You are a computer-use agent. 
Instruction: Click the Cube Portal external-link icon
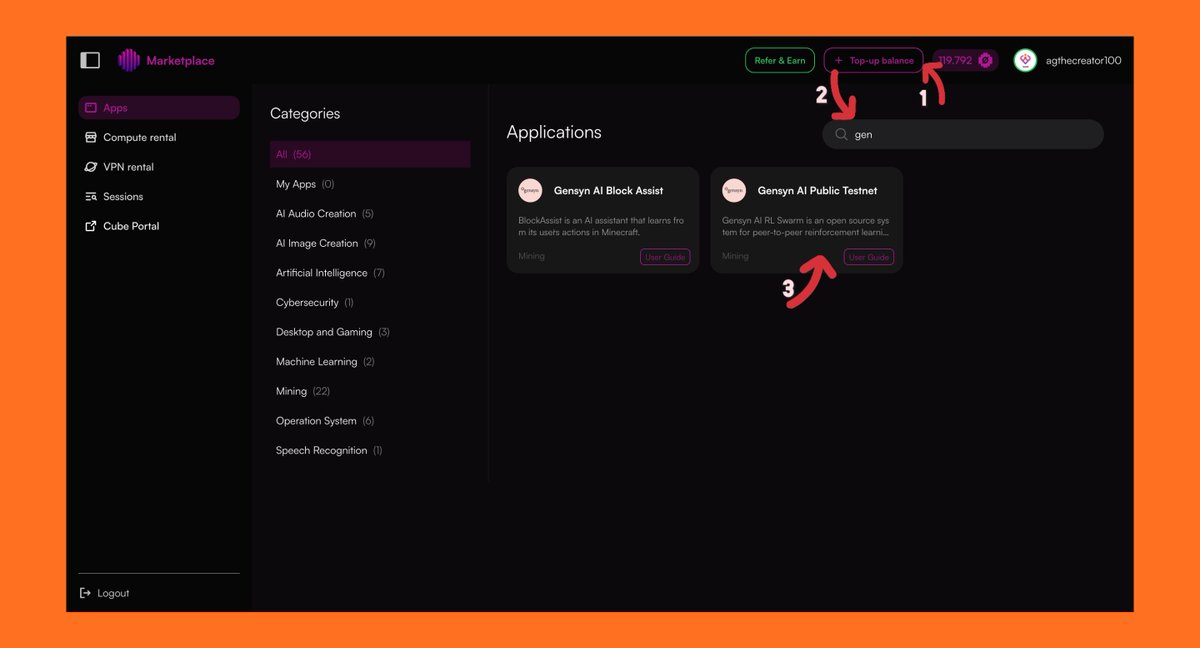tap(90, 226)
